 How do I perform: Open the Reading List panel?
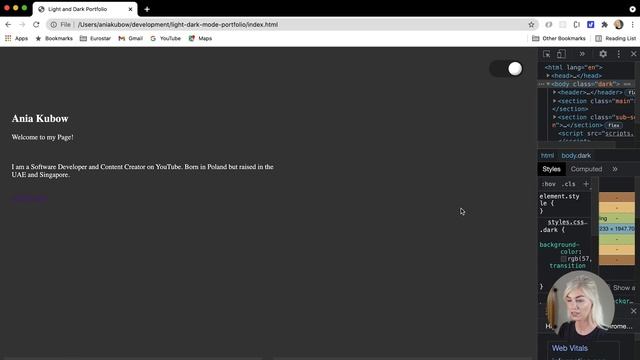(x=616, y=38)
